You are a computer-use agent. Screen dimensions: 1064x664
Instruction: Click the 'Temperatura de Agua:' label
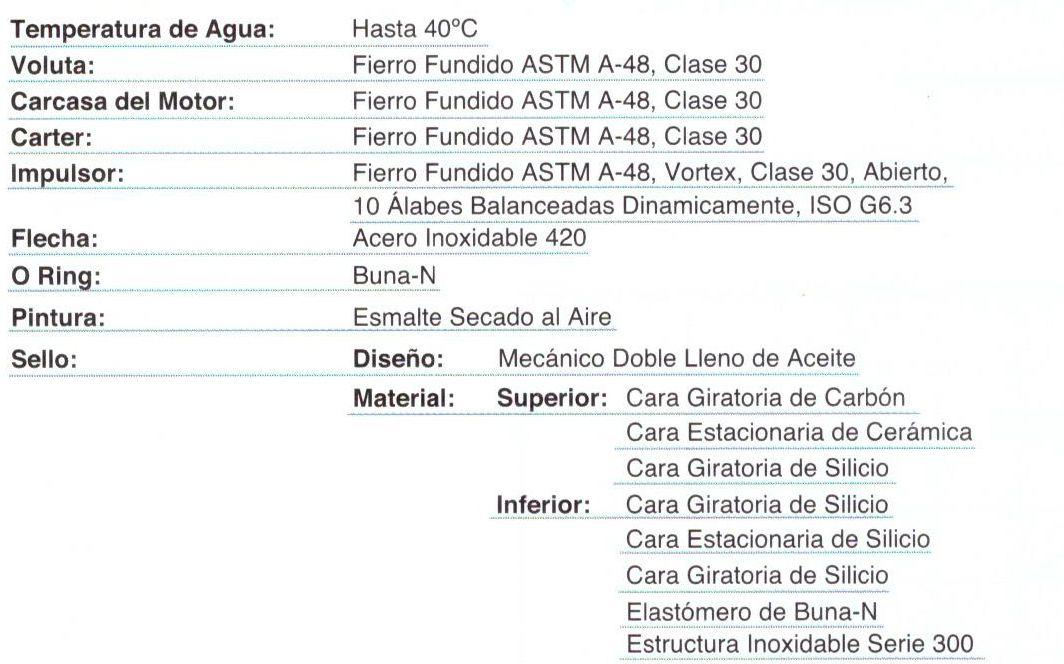click(x=142, y=31)
